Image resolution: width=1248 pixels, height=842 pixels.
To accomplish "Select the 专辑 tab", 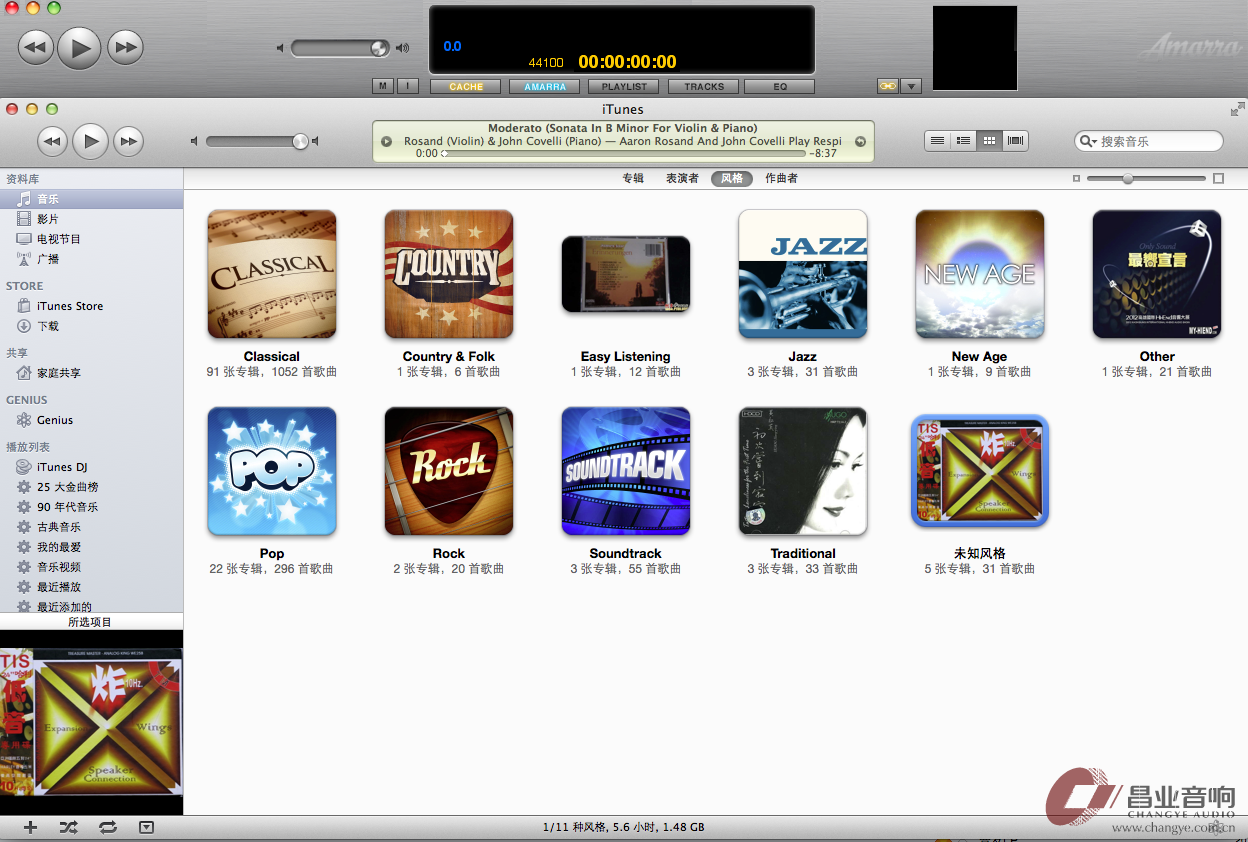I will tap(633, 178).
